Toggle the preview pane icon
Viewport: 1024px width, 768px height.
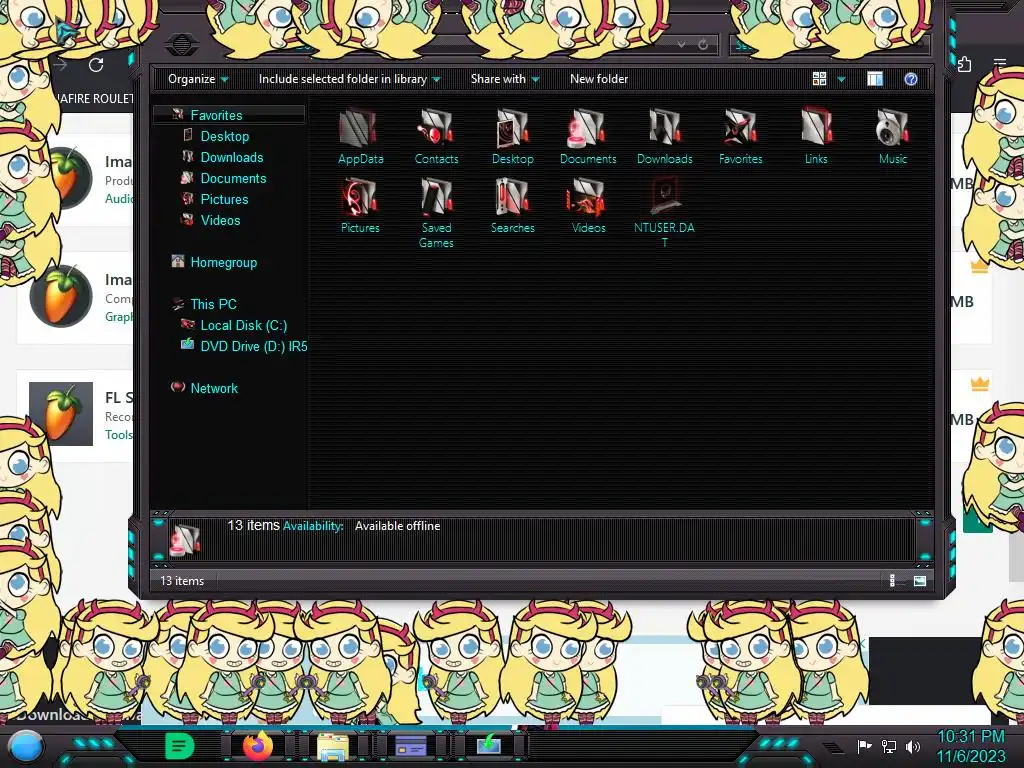874,79
